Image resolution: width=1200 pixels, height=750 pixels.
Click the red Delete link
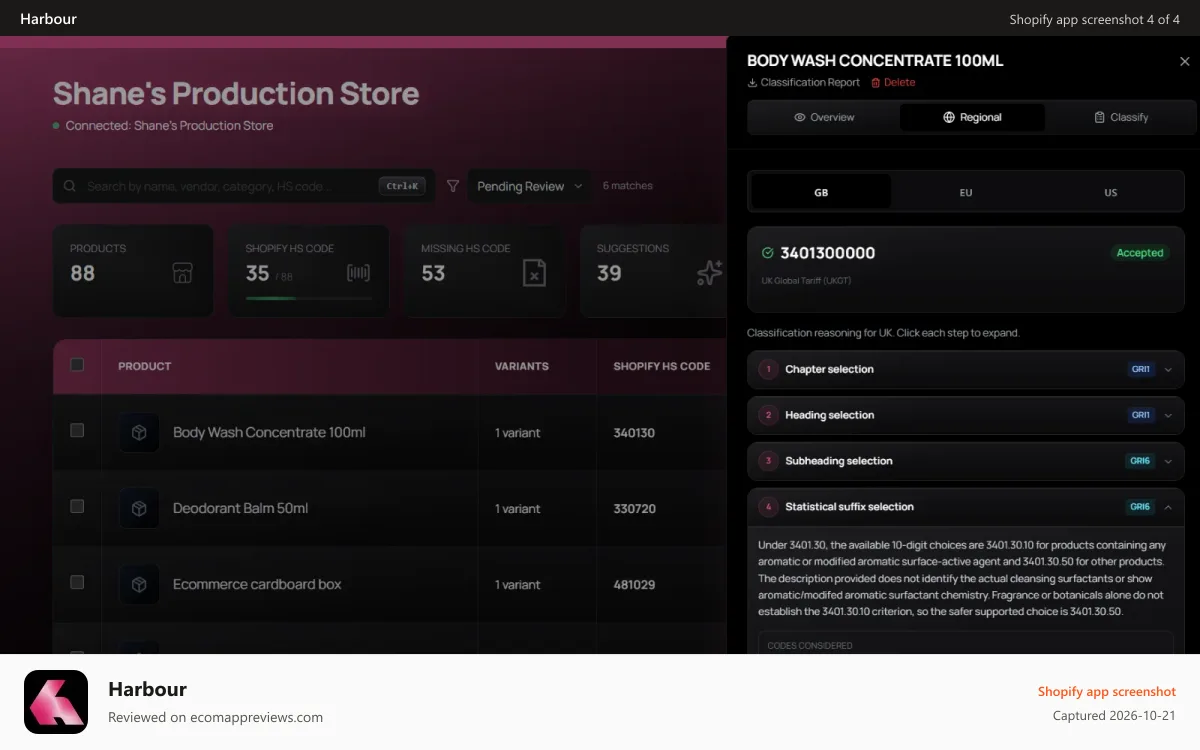[x=893, y=82]
